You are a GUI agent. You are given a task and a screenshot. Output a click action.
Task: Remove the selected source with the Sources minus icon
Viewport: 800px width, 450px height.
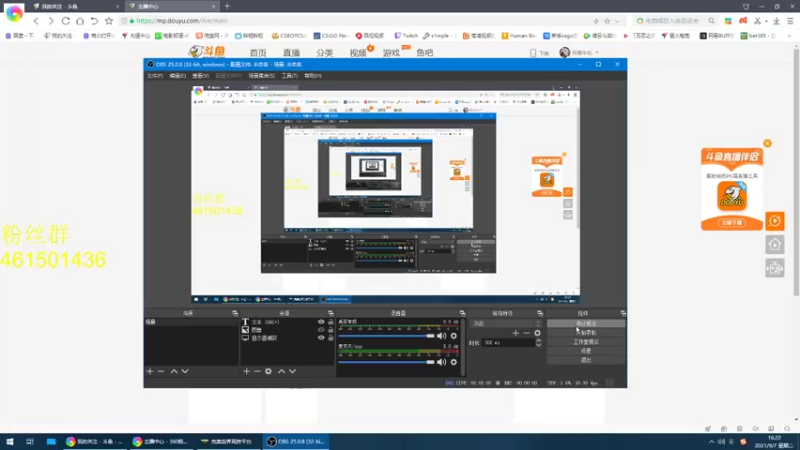pyautogui.click(x=257, y=371)
